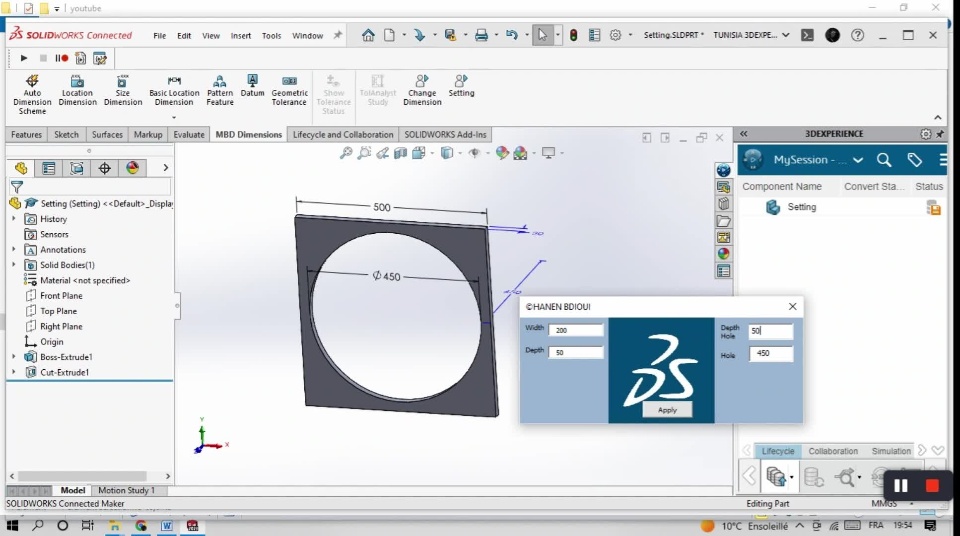Image resolution: width=960 pixels, height=536 pixels.
Task: Close the HANEN BDIOUI dialog
Action: 792,306
